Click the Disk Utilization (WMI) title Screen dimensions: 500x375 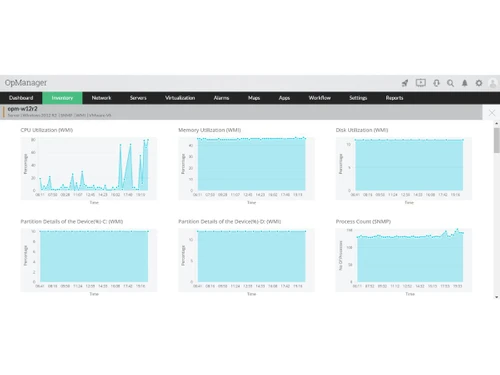coord(362,130)
